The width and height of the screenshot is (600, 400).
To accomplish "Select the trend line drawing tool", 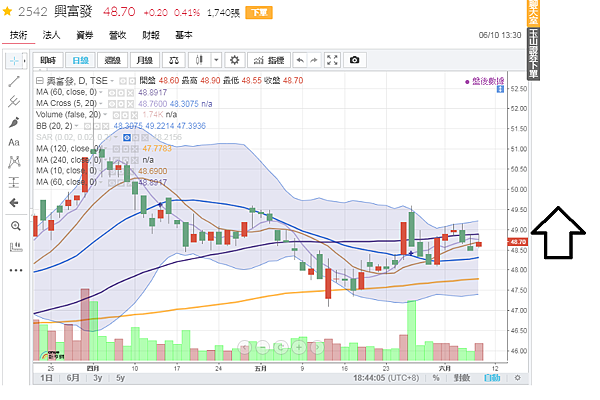I will (x=15, y=80).
